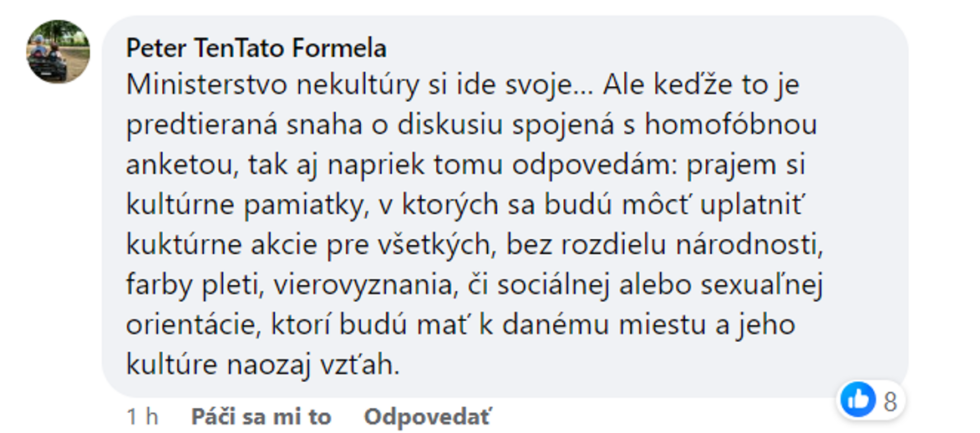Click the word "pamiatky" in the comment
Screen dimensions: 980x433
coord(286,206)
